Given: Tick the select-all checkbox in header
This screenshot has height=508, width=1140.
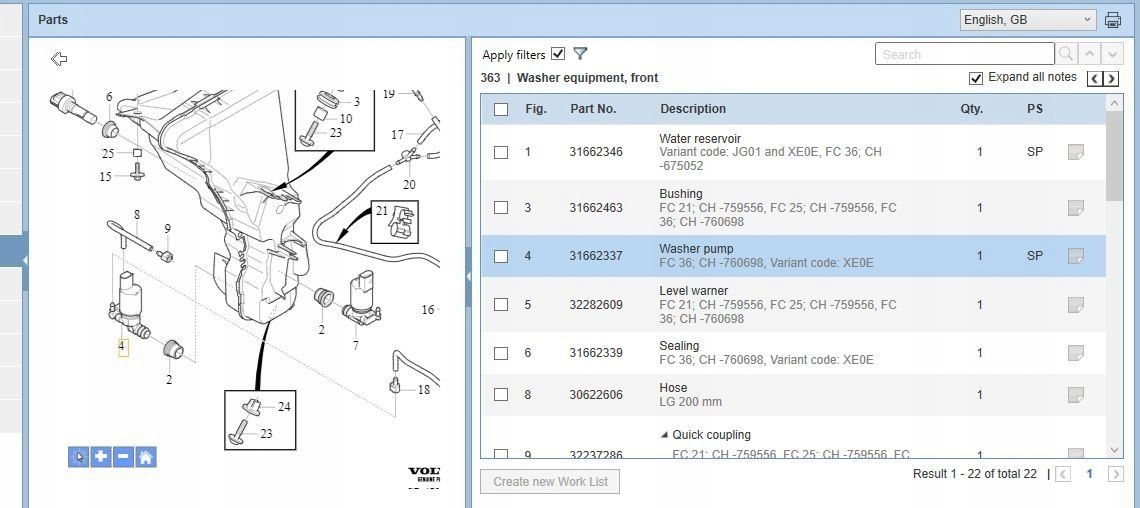Looking at the screenshot, I should pyautogui.click(x=501, y=109).
